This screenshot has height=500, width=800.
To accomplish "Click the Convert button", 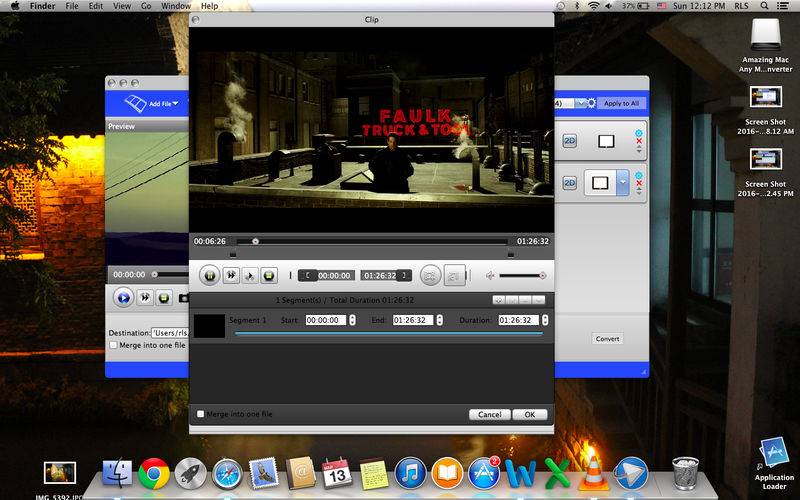I will tap(607, 339).
